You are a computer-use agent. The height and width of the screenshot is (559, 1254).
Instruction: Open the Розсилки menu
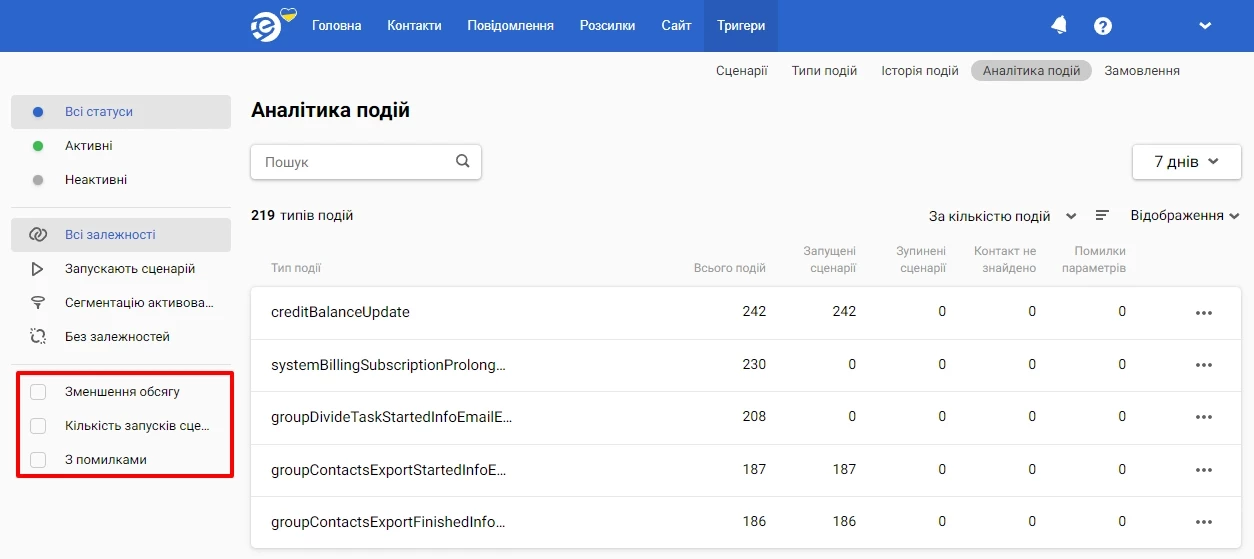pyautogui.click(x=607, y=26)
